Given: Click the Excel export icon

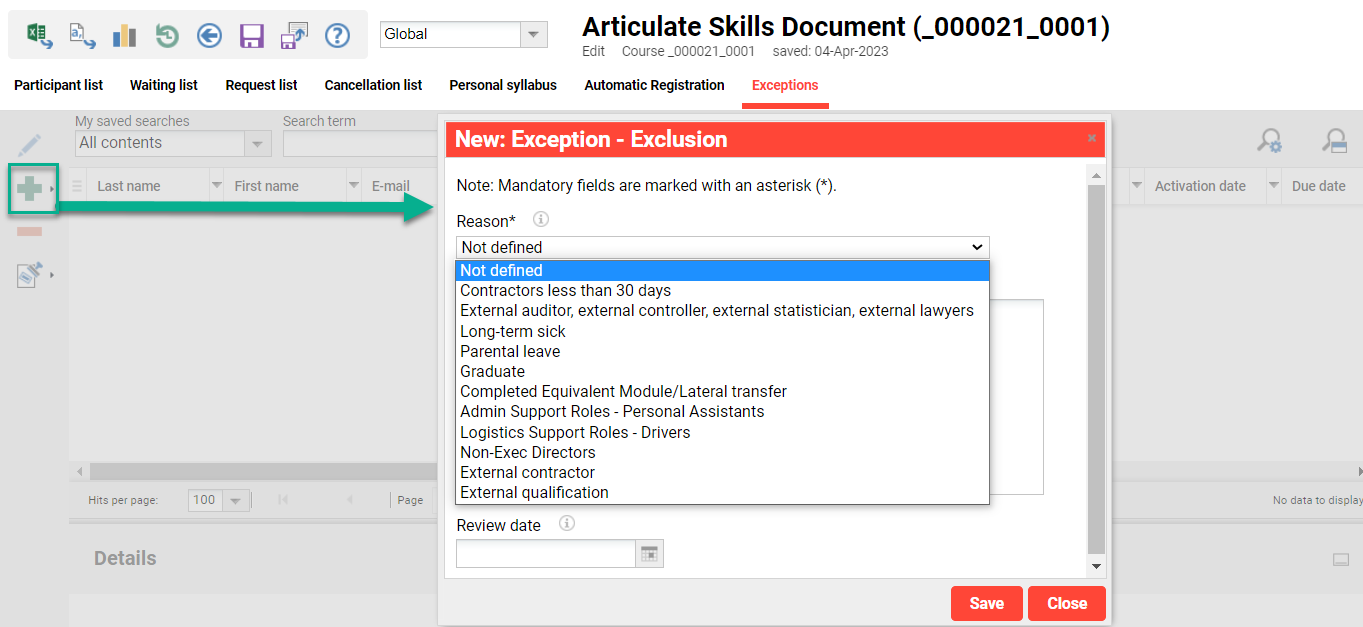Looking at the screenshot, I should click(40, 37).
